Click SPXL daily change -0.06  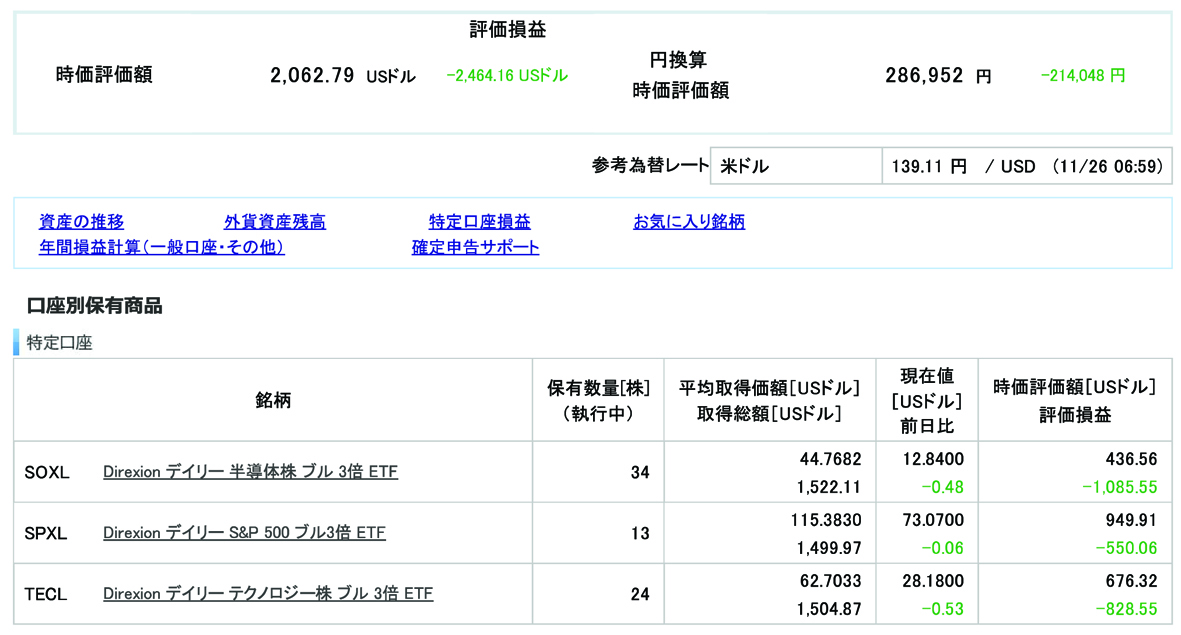[x=942, y=548]
